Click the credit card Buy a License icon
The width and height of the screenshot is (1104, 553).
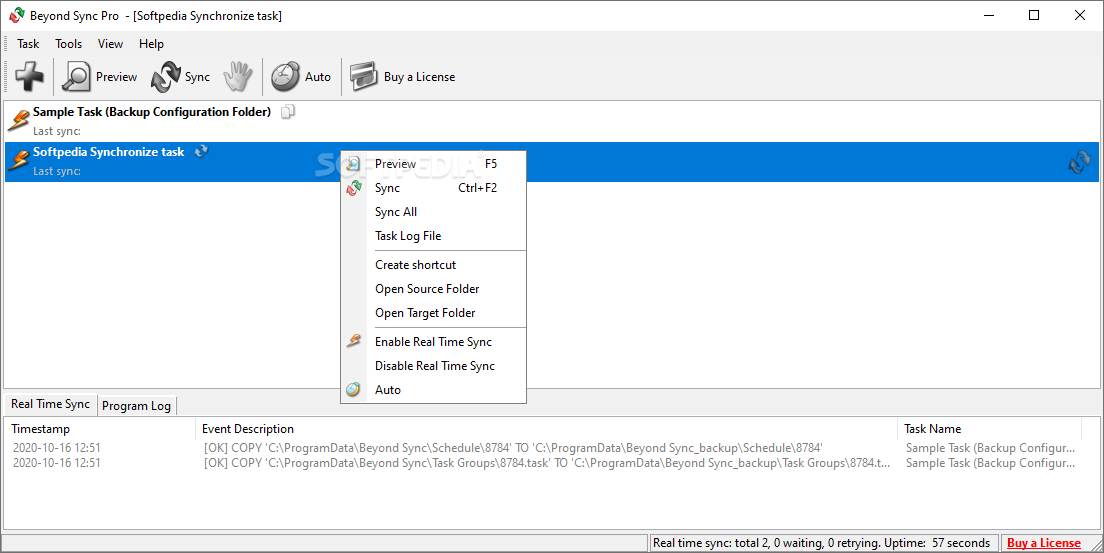pyautogui.click(x=364, y=76)
